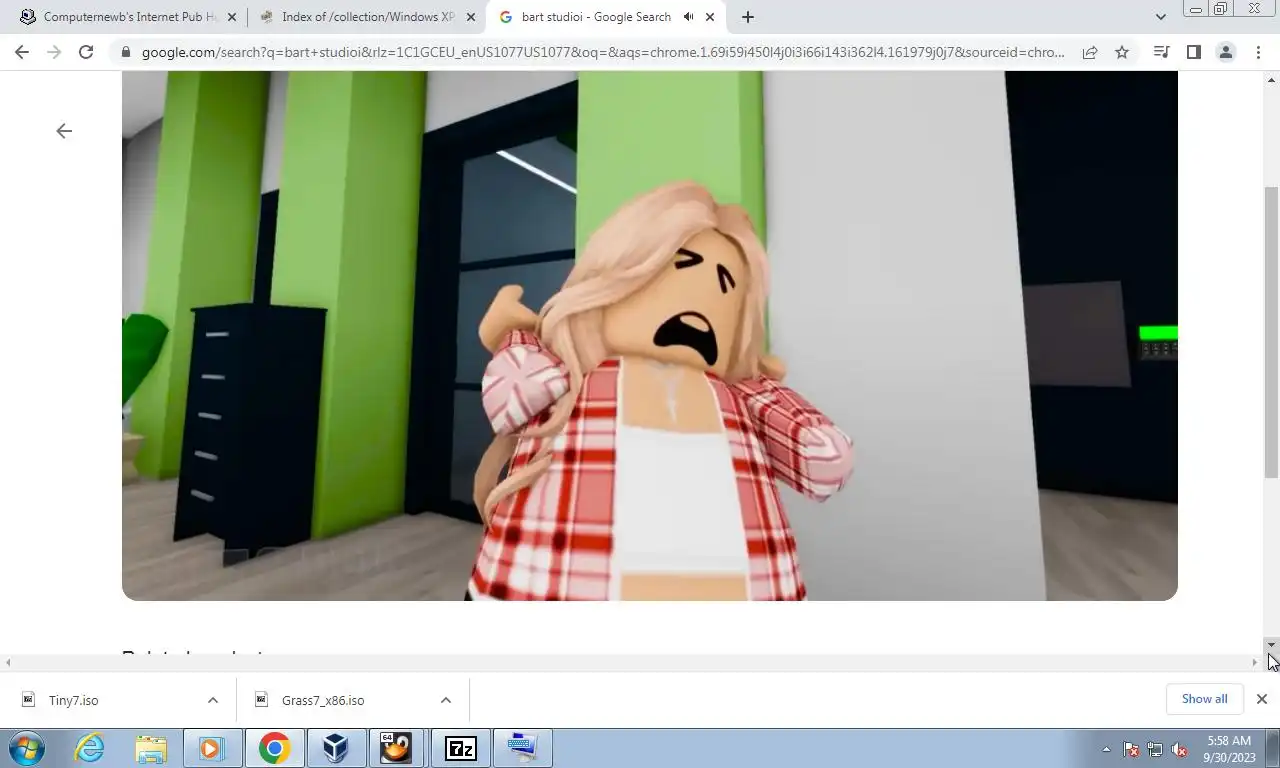Bookmark this page with the star icon
Image resolution: width=1280 pixels, height=768 pixels.
[1122, 52]
